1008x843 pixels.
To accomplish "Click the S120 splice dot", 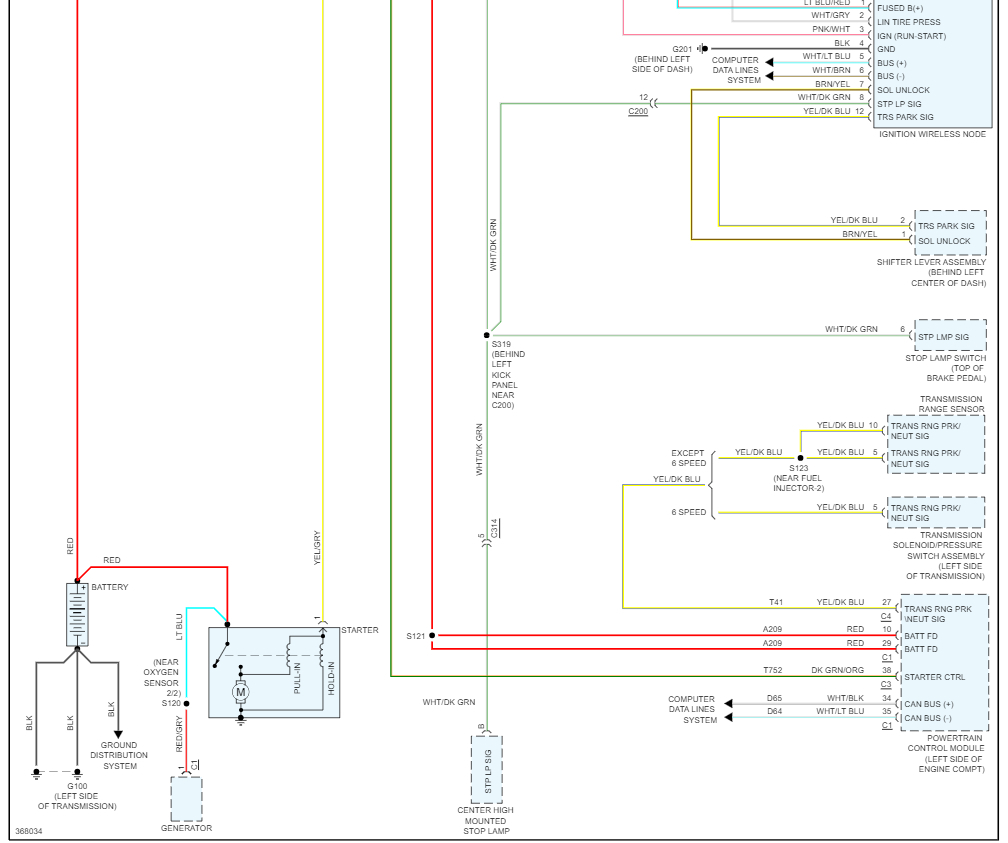I will [x=186, y=703].
